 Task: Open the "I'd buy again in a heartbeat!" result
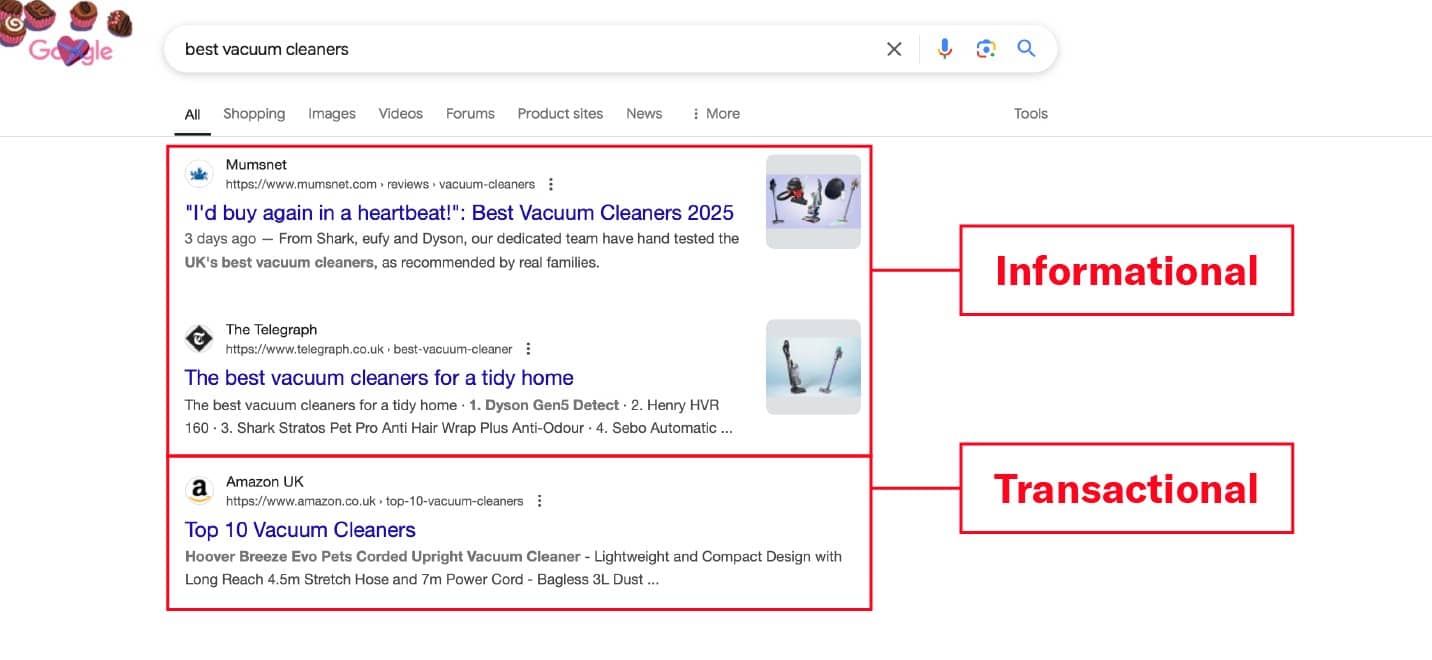459,213
